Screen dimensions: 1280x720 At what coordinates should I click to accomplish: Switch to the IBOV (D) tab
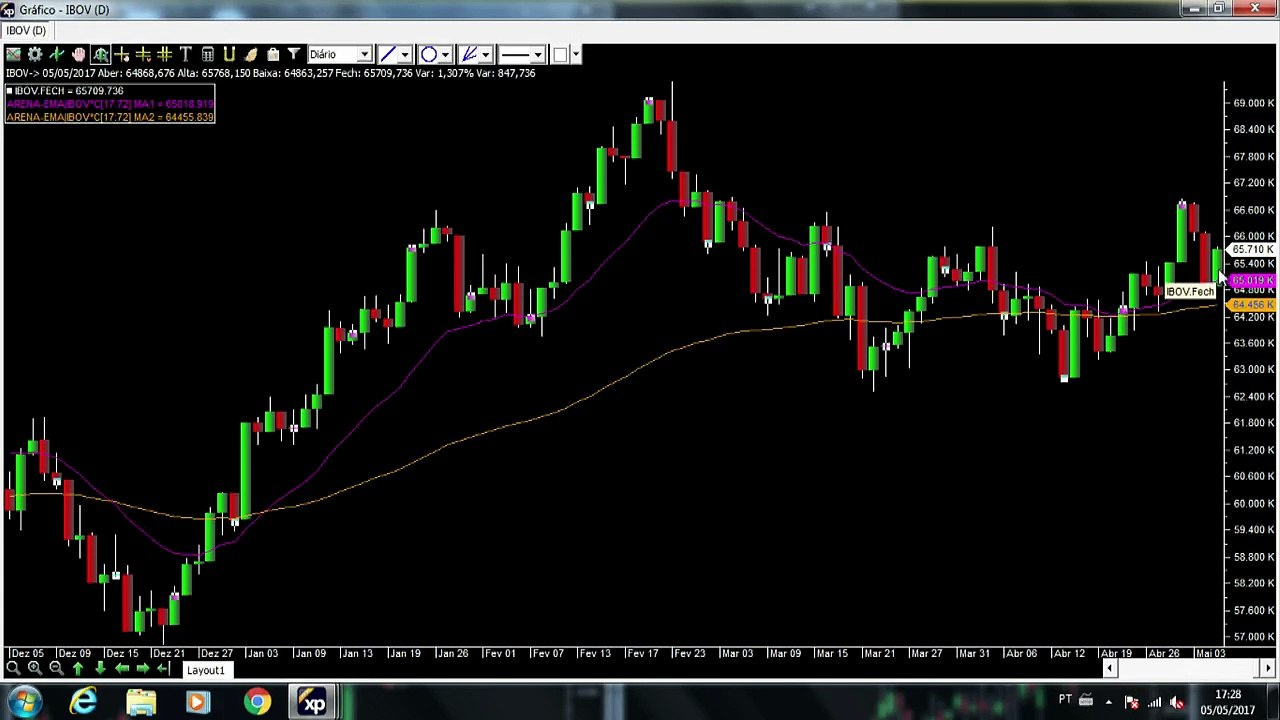(x=26, y=31)
